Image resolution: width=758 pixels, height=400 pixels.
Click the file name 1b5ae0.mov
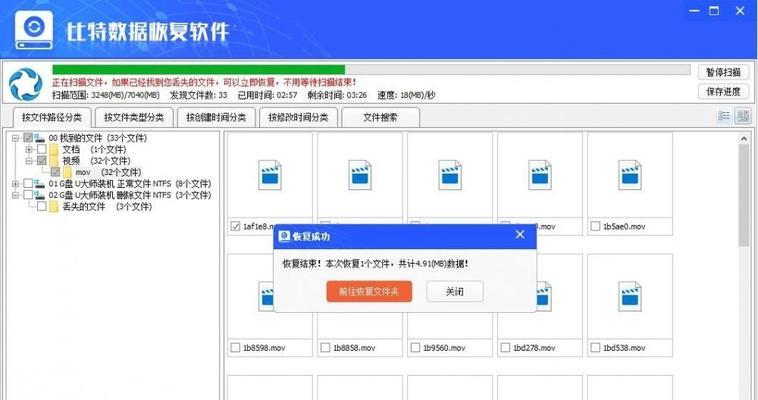[x=624, y=226]
